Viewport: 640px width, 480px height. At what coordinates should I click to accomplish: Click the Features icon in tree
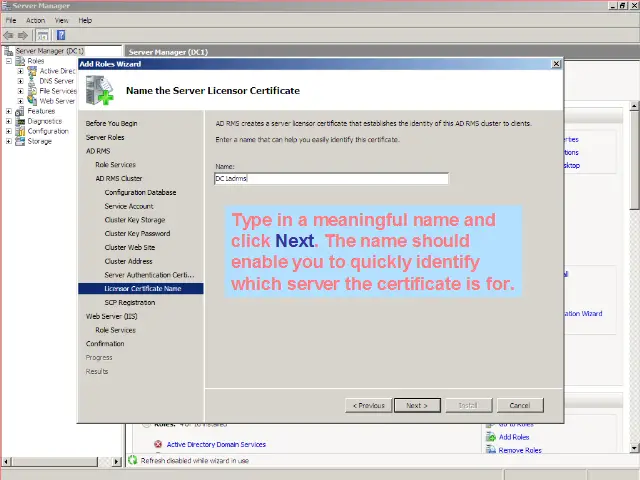coord(20,111)
